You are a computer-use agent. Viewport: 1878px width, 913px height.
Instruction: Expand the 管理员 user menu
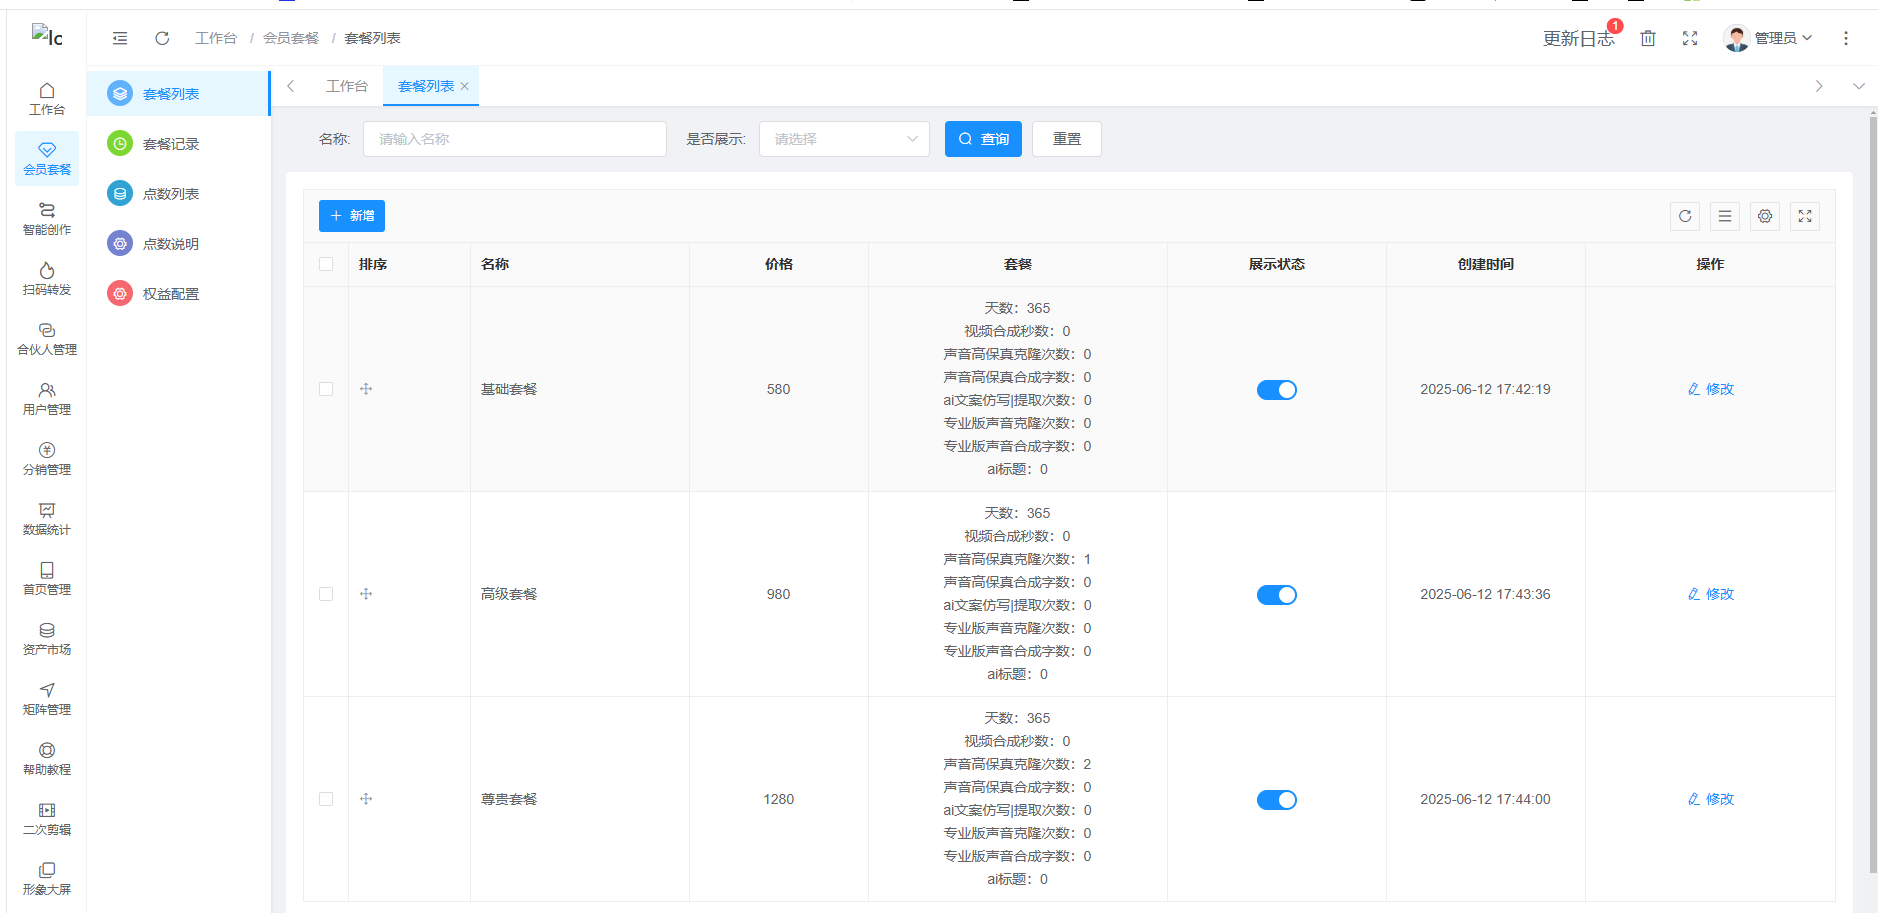click(x=1768, y=38)
